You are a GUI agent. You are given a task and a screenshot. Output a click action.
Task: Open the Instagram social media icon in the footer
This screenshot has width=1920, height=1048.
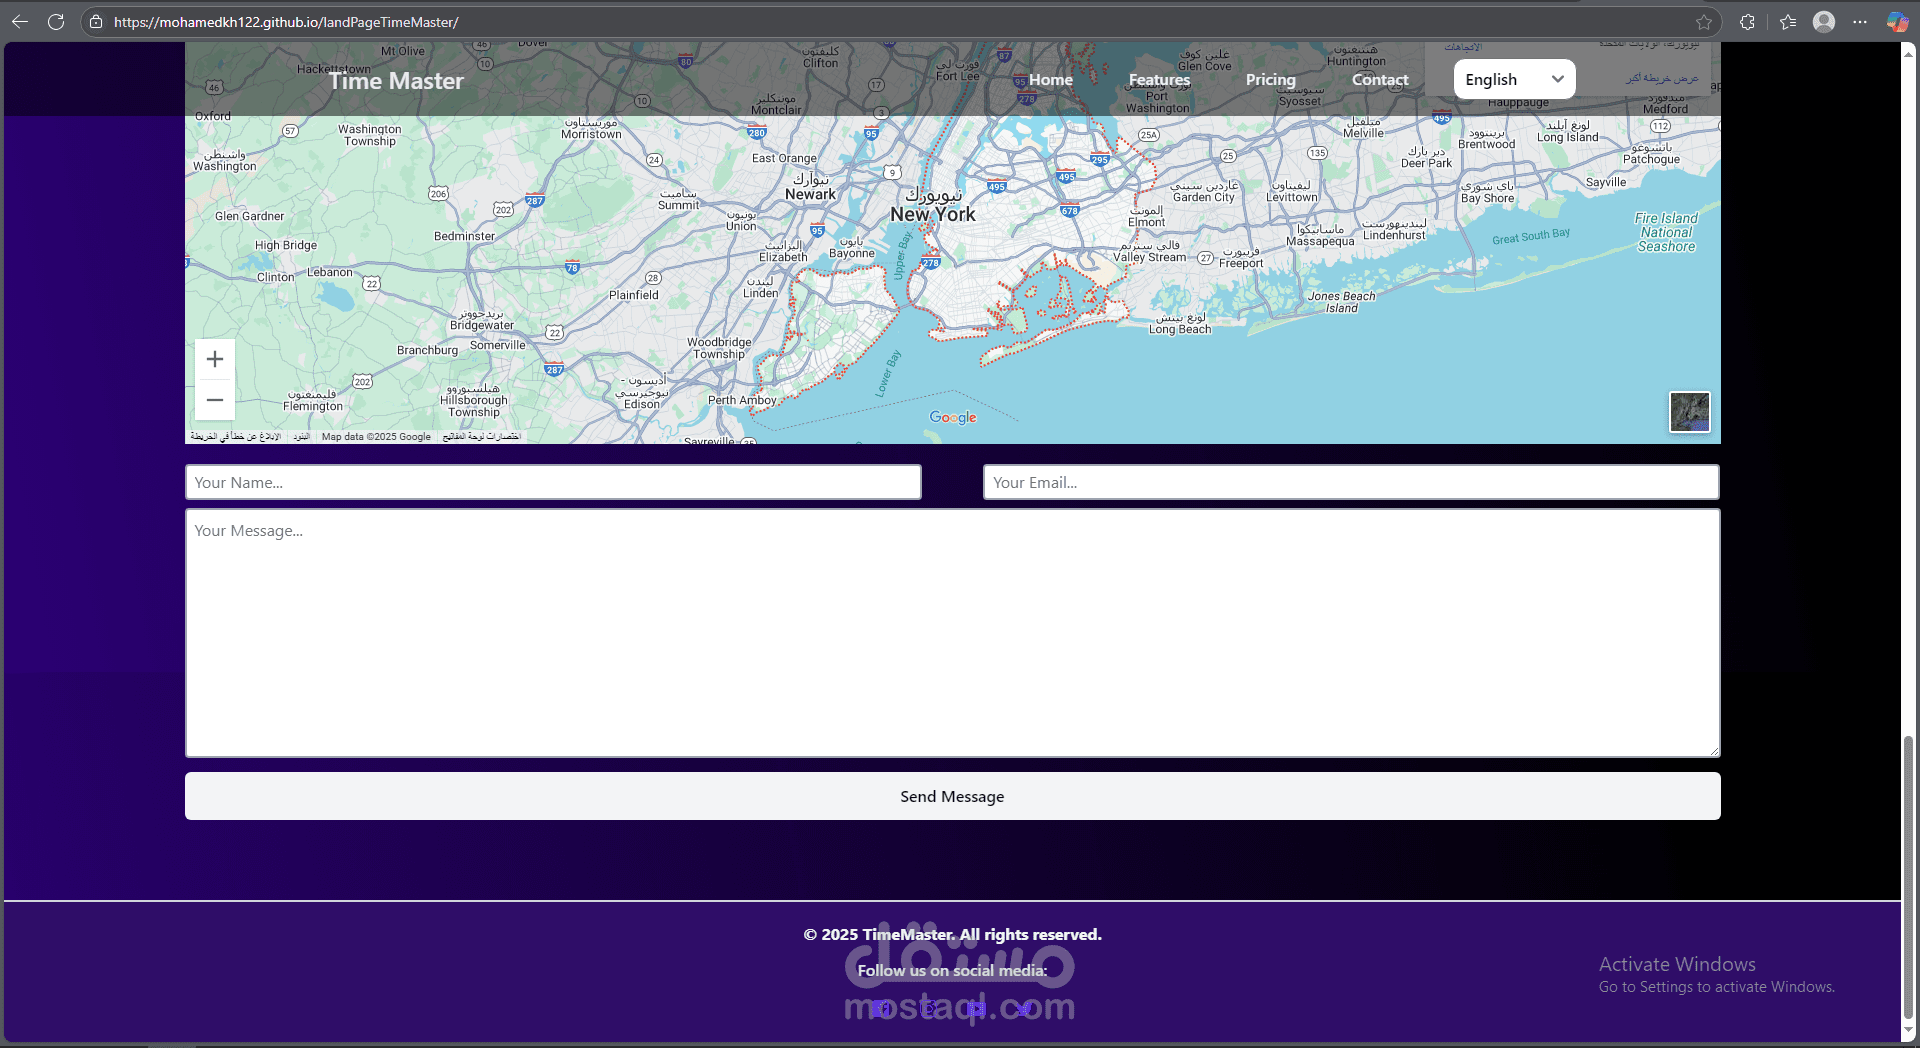click(929, 1008)
